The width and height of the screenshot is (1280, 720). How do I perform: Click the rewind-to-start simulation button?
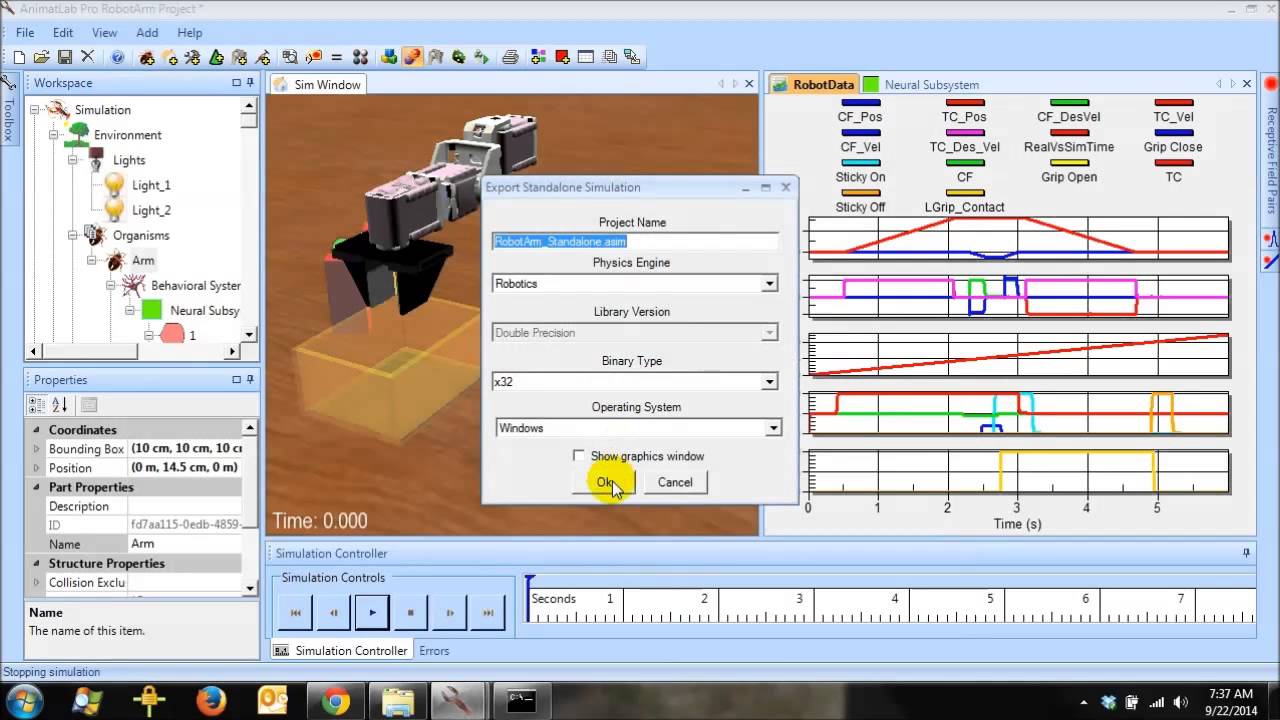tap(295, 612)
